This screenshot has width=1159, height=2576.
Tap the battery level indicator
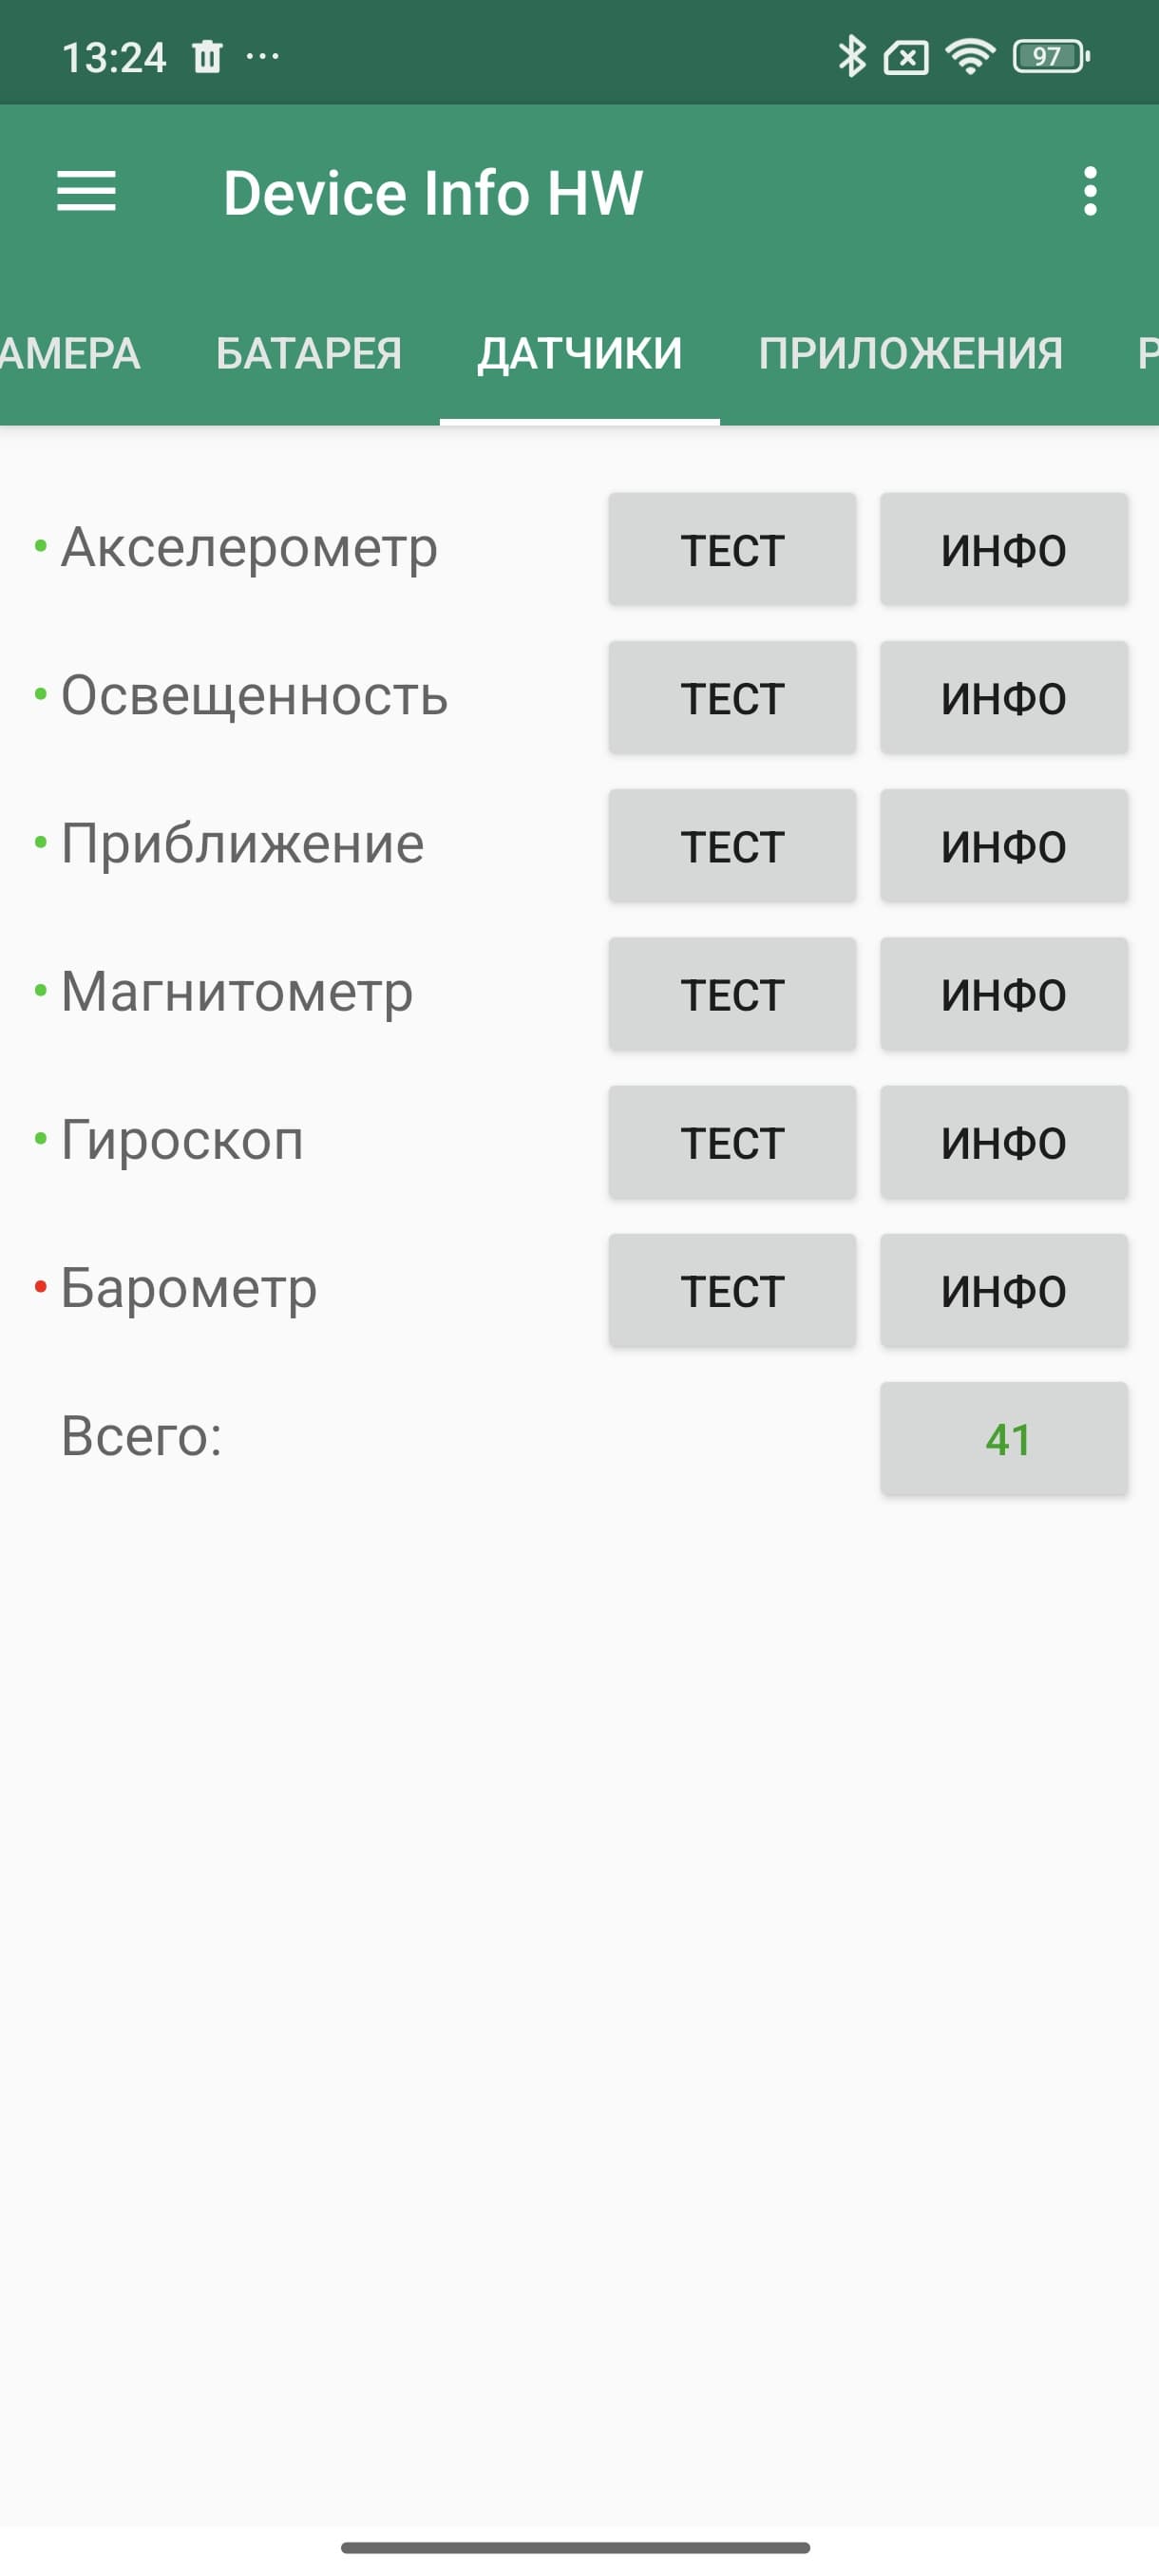click(x=1051, y=56)
